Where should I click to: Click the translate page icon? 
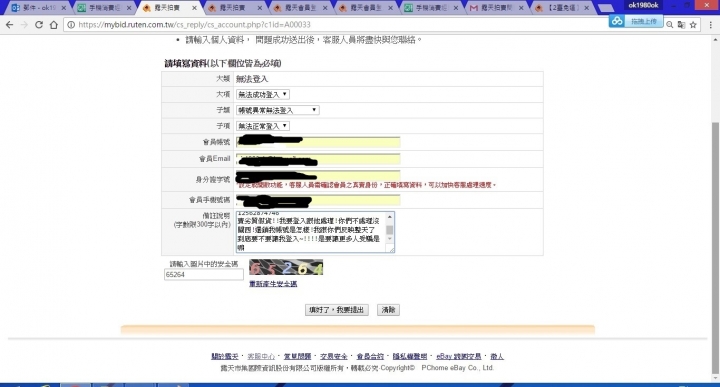(681, 25)
